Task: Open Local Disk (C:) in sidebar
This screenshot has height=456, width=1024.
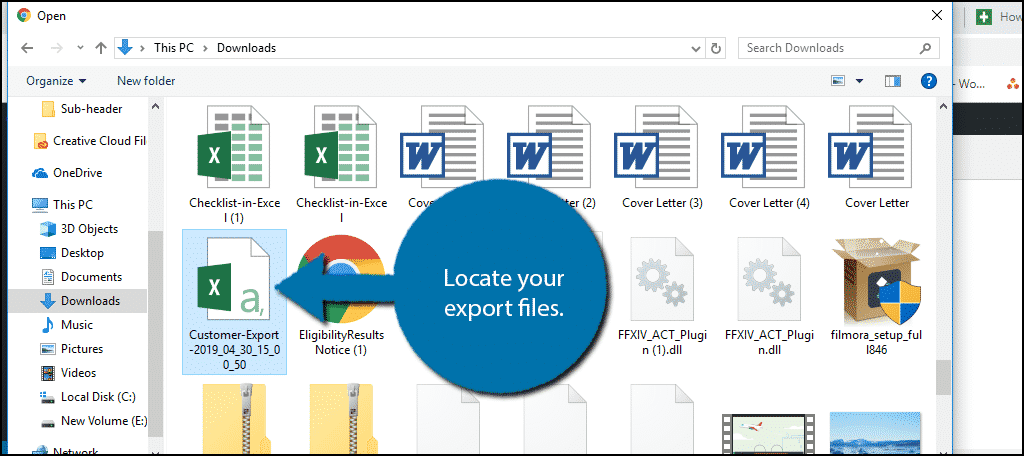Action: pos(87,397)
